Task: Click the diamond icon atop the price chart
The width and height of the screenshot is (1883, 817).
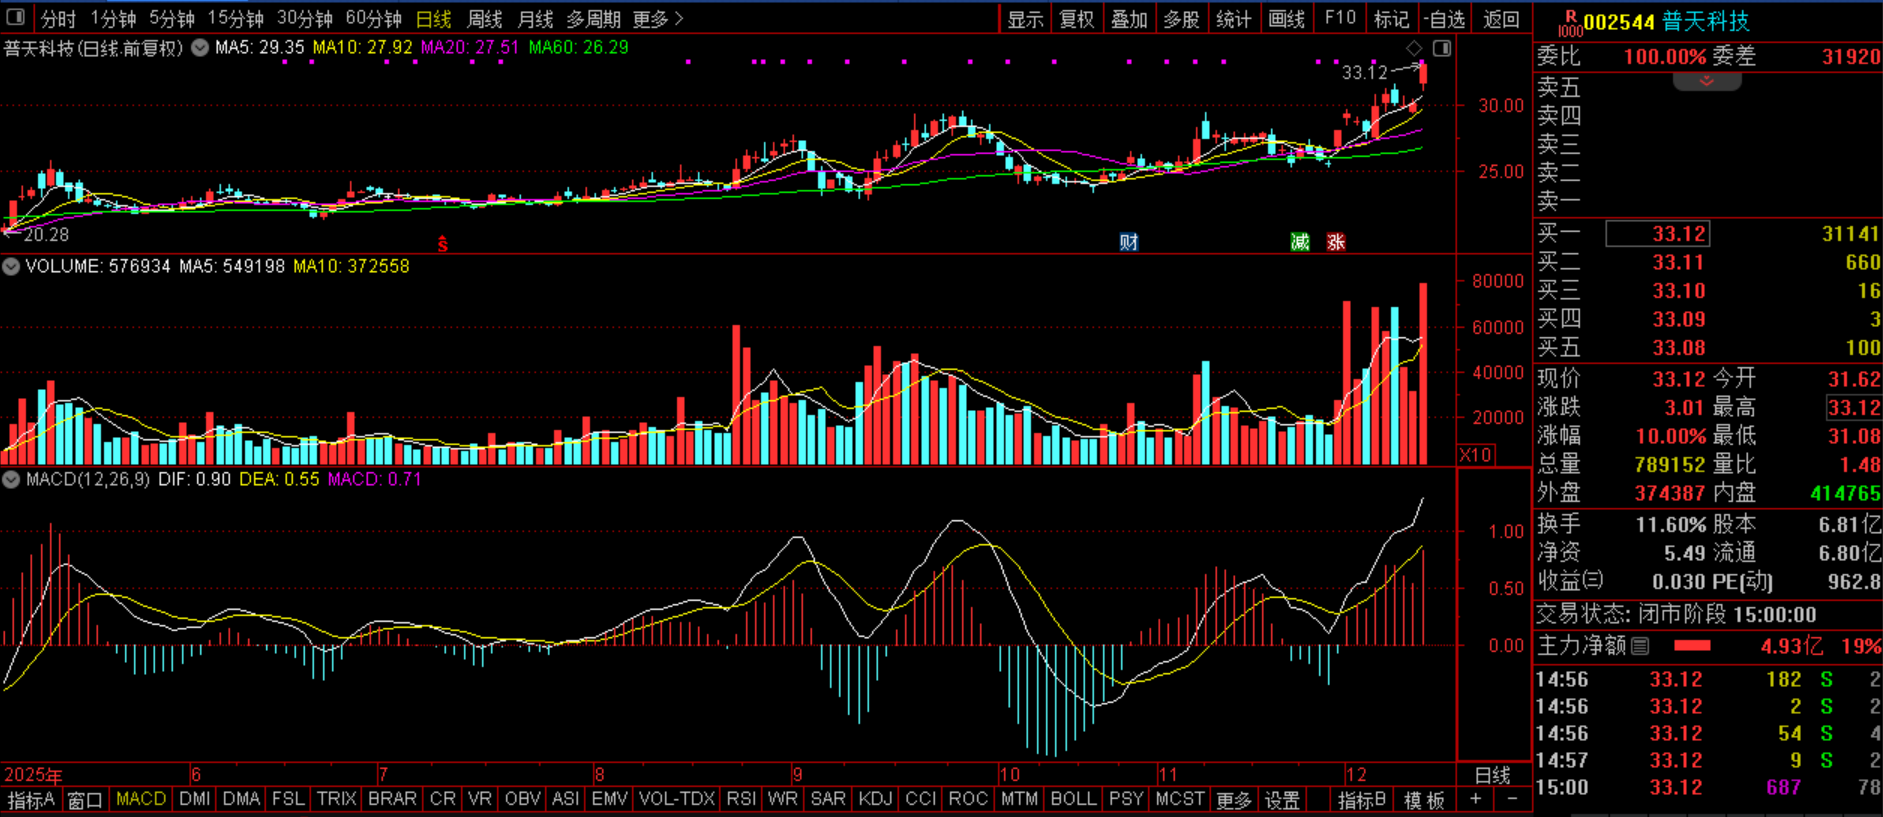Action: click(1414, 48)
